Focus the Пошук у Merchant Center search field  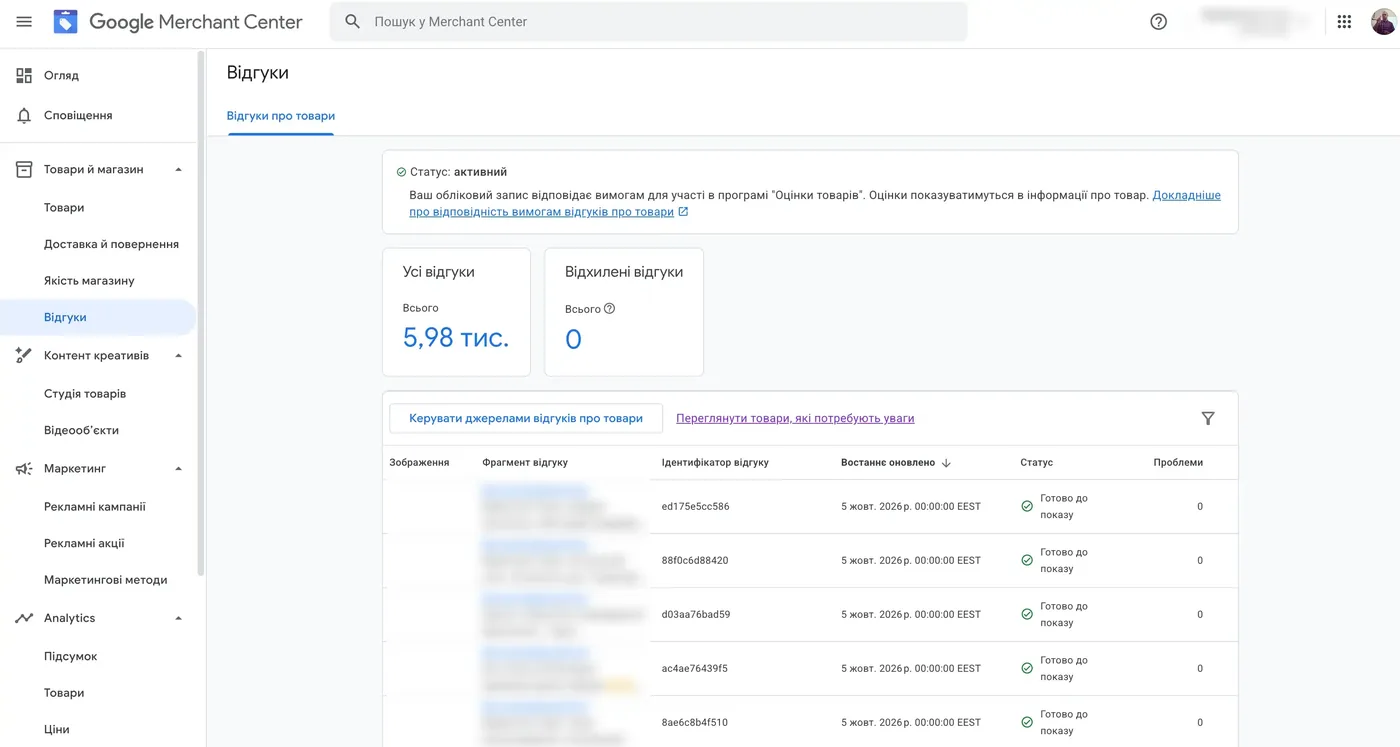coord(648,21)
